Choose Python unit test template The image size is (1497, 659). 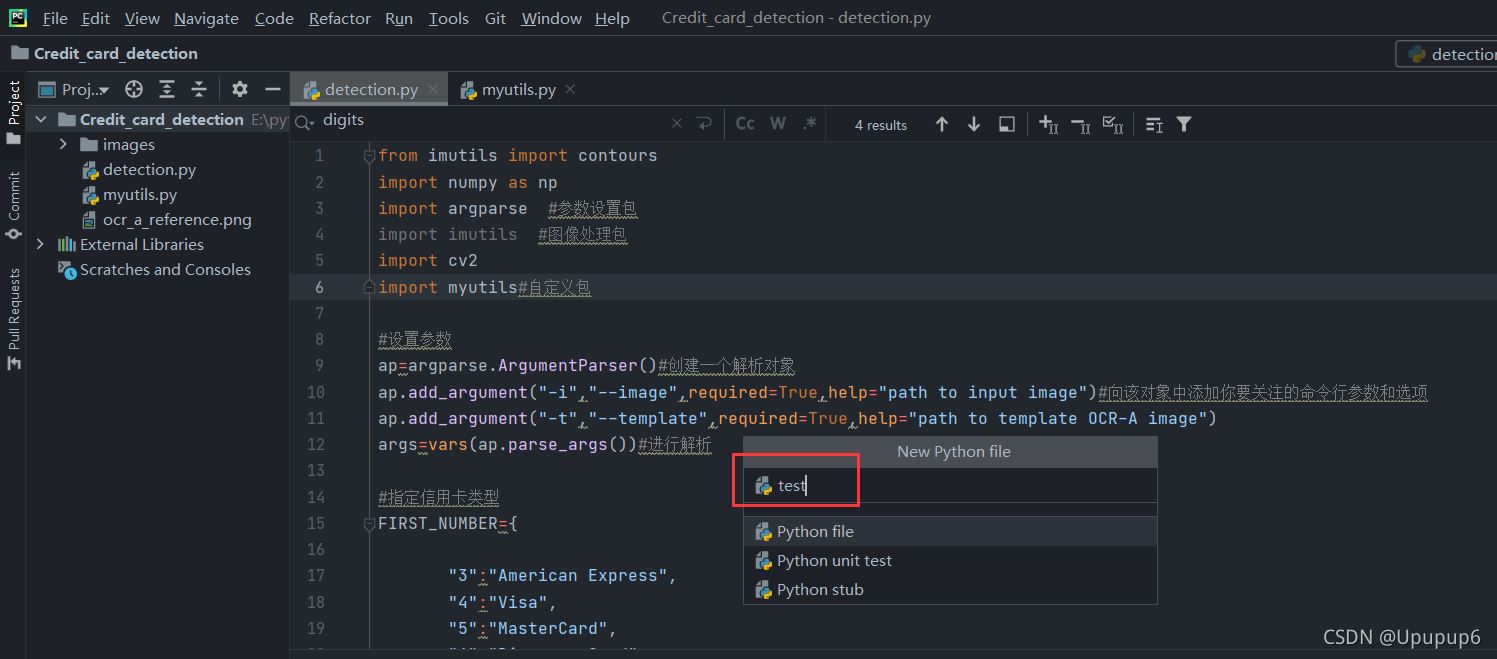click(834, 560)
